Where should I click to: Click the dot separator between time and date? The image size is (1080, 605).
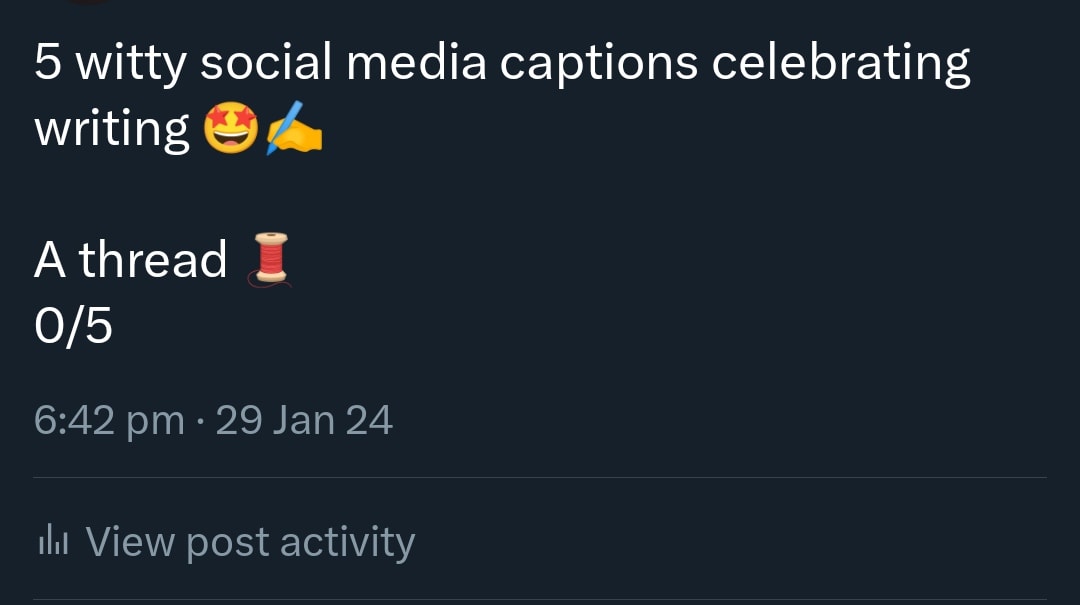[200, 421]
